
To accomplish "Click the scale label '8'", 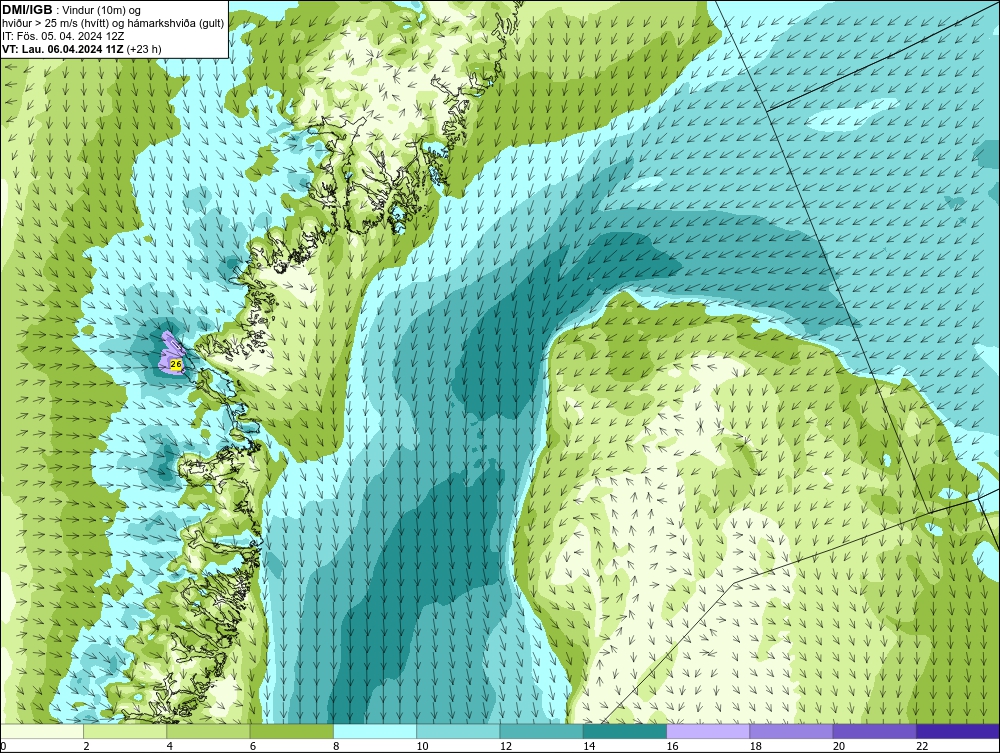I will [337, 747].
